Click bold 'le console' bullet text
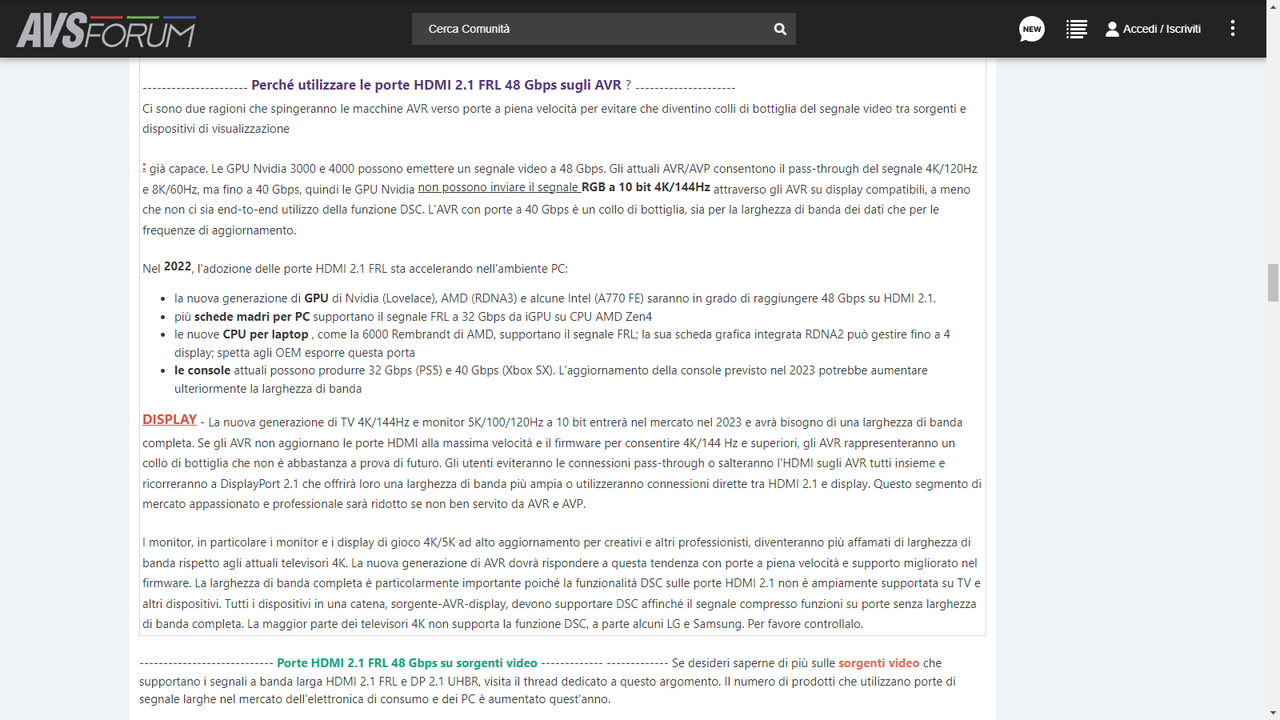Screen dimensions: 1280x720 coord(202,370)
